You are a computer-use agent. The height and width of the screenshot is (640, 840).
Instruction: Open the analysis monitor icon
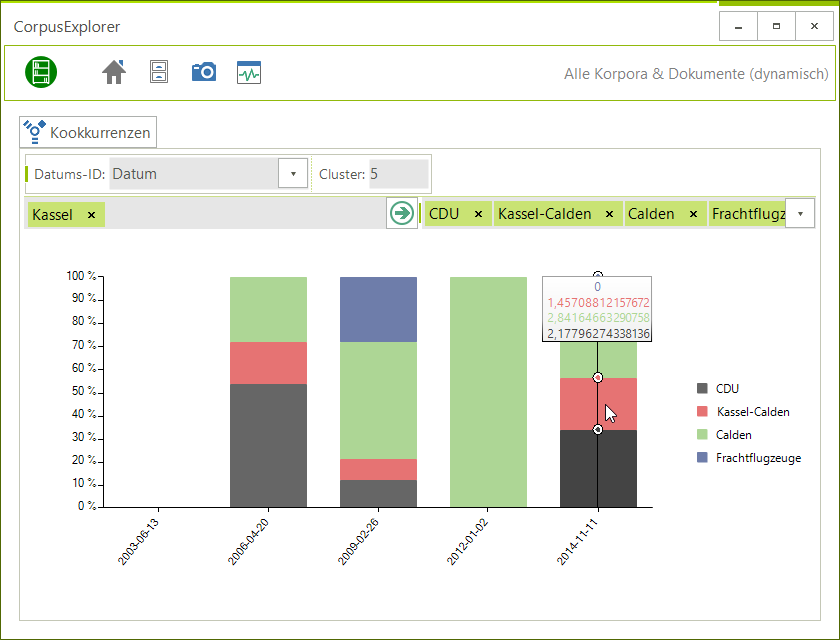click(249, 72)
